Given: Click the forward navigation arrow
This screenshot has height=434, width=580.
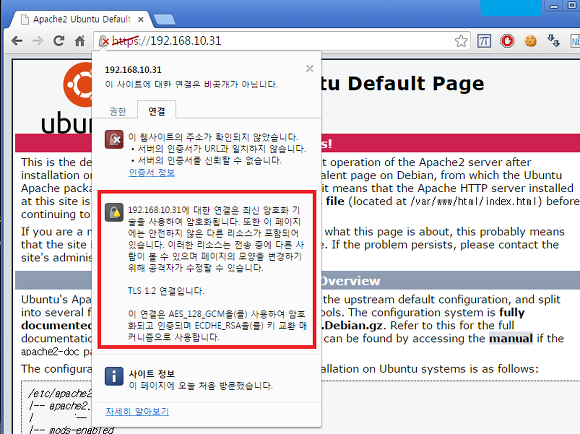Looking at the screenshot, I should (x=38, y=41).
